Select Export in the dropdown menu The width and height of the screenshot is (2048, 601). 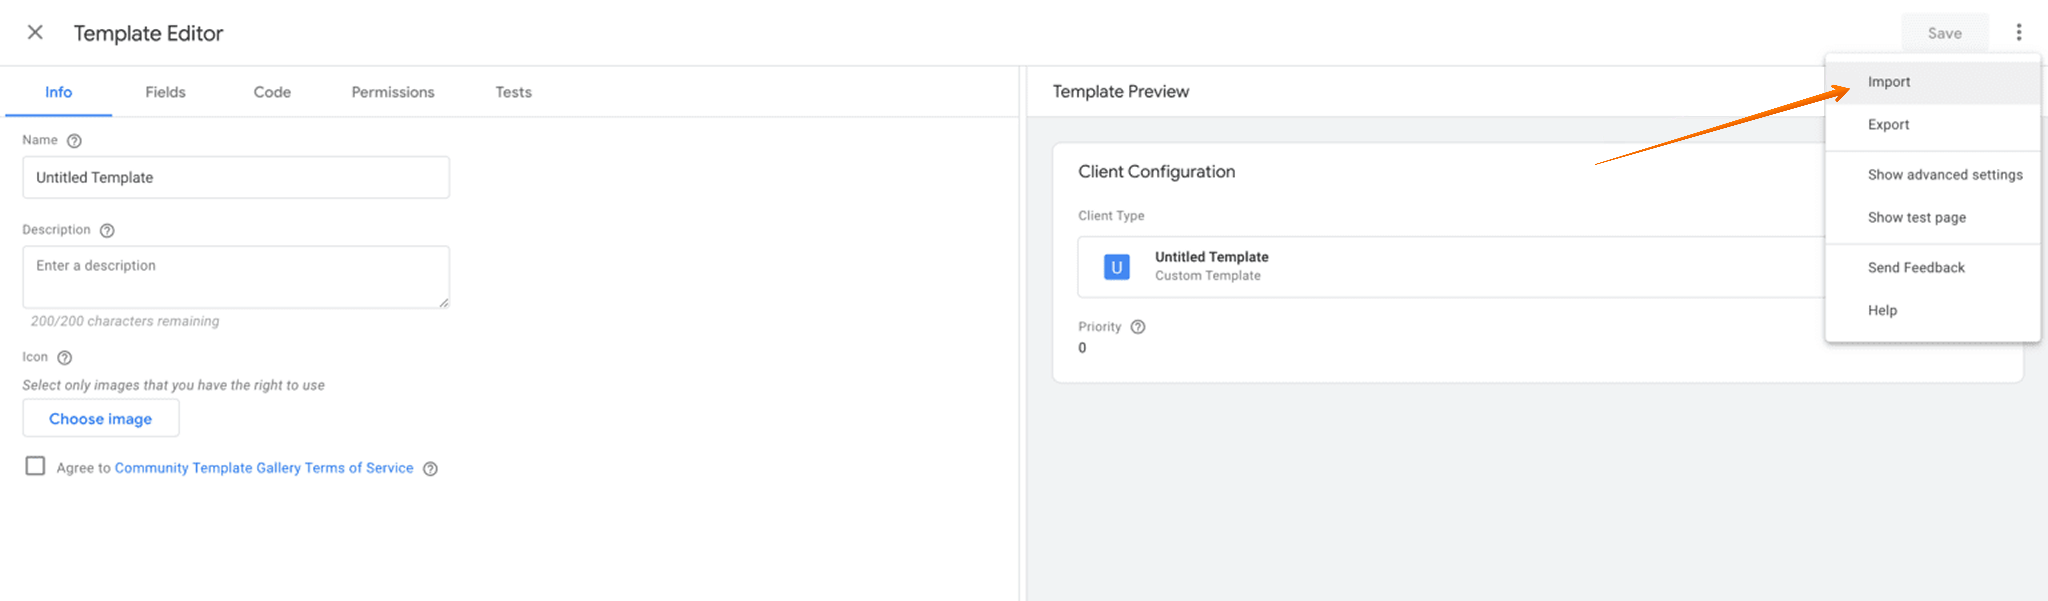[x=1932, y=125]
